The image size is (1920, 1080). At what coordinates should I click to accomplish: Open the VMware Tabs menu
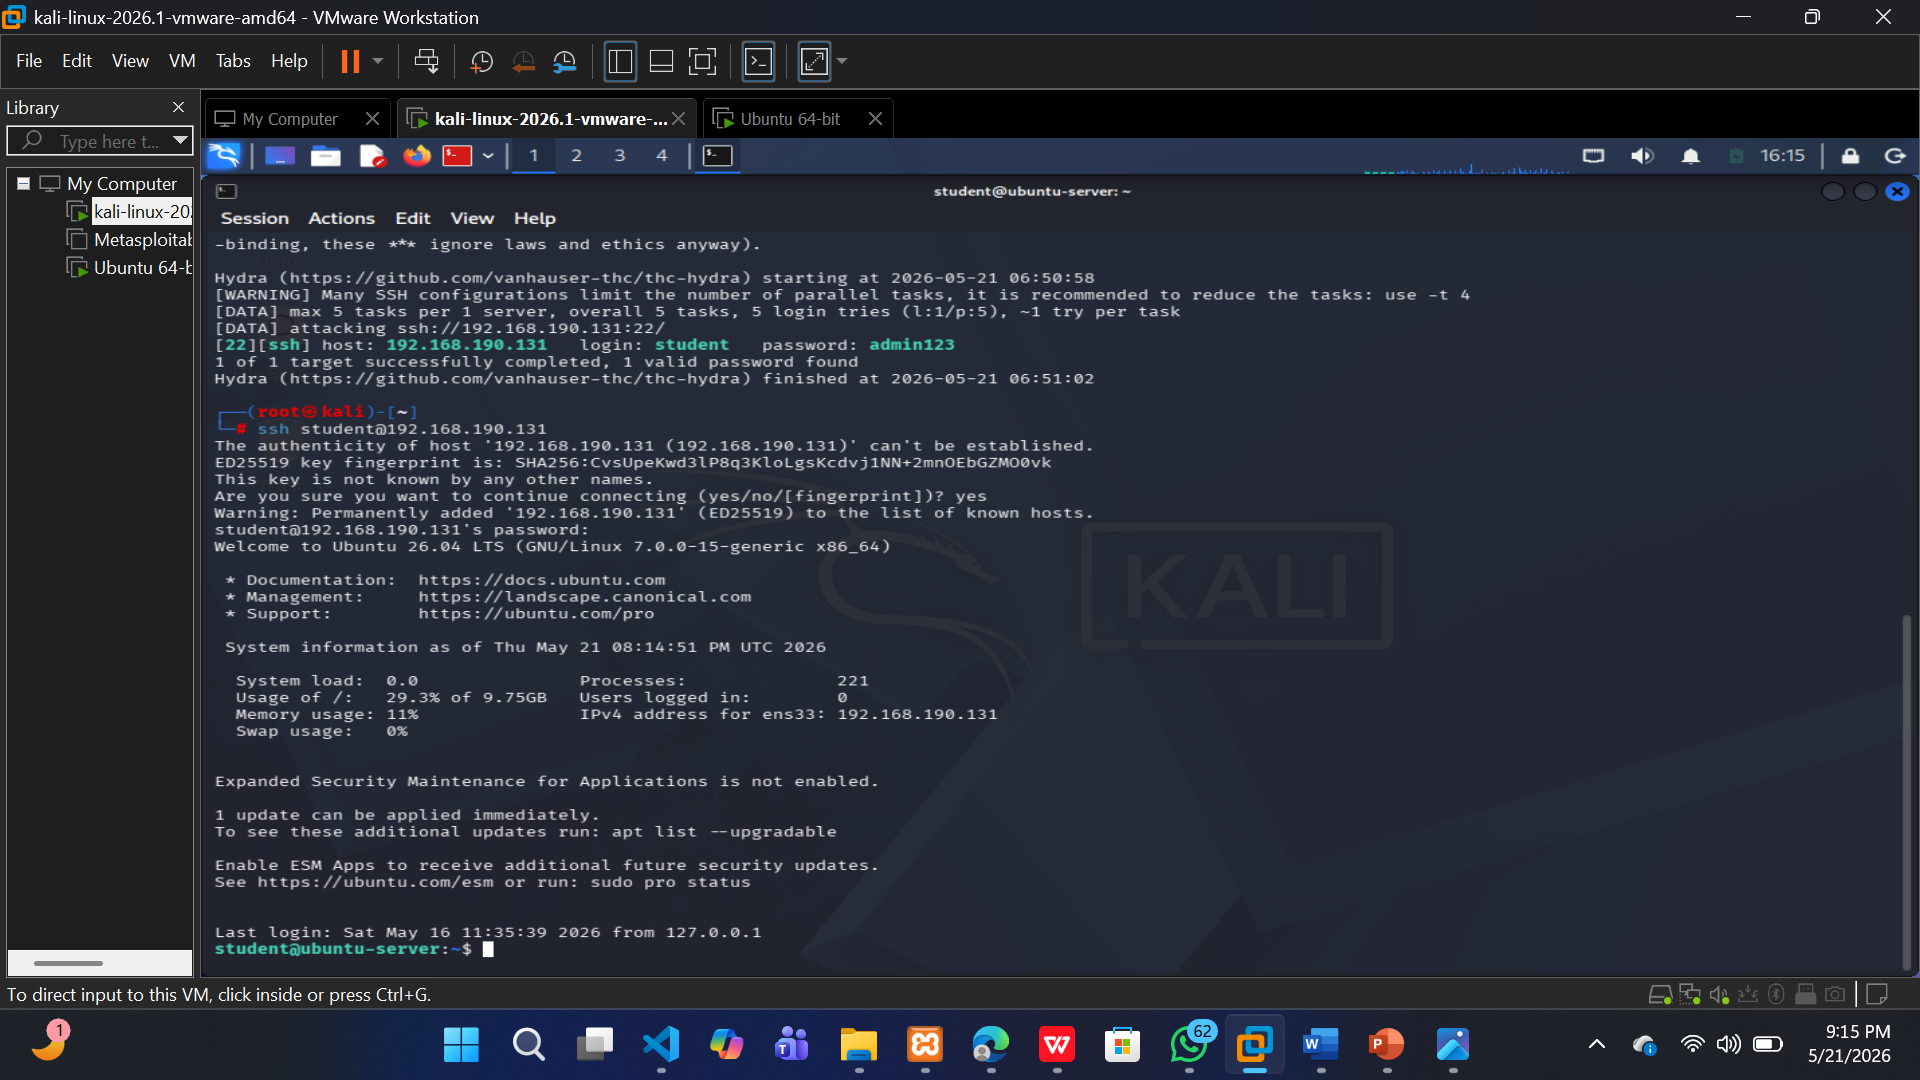233,61
